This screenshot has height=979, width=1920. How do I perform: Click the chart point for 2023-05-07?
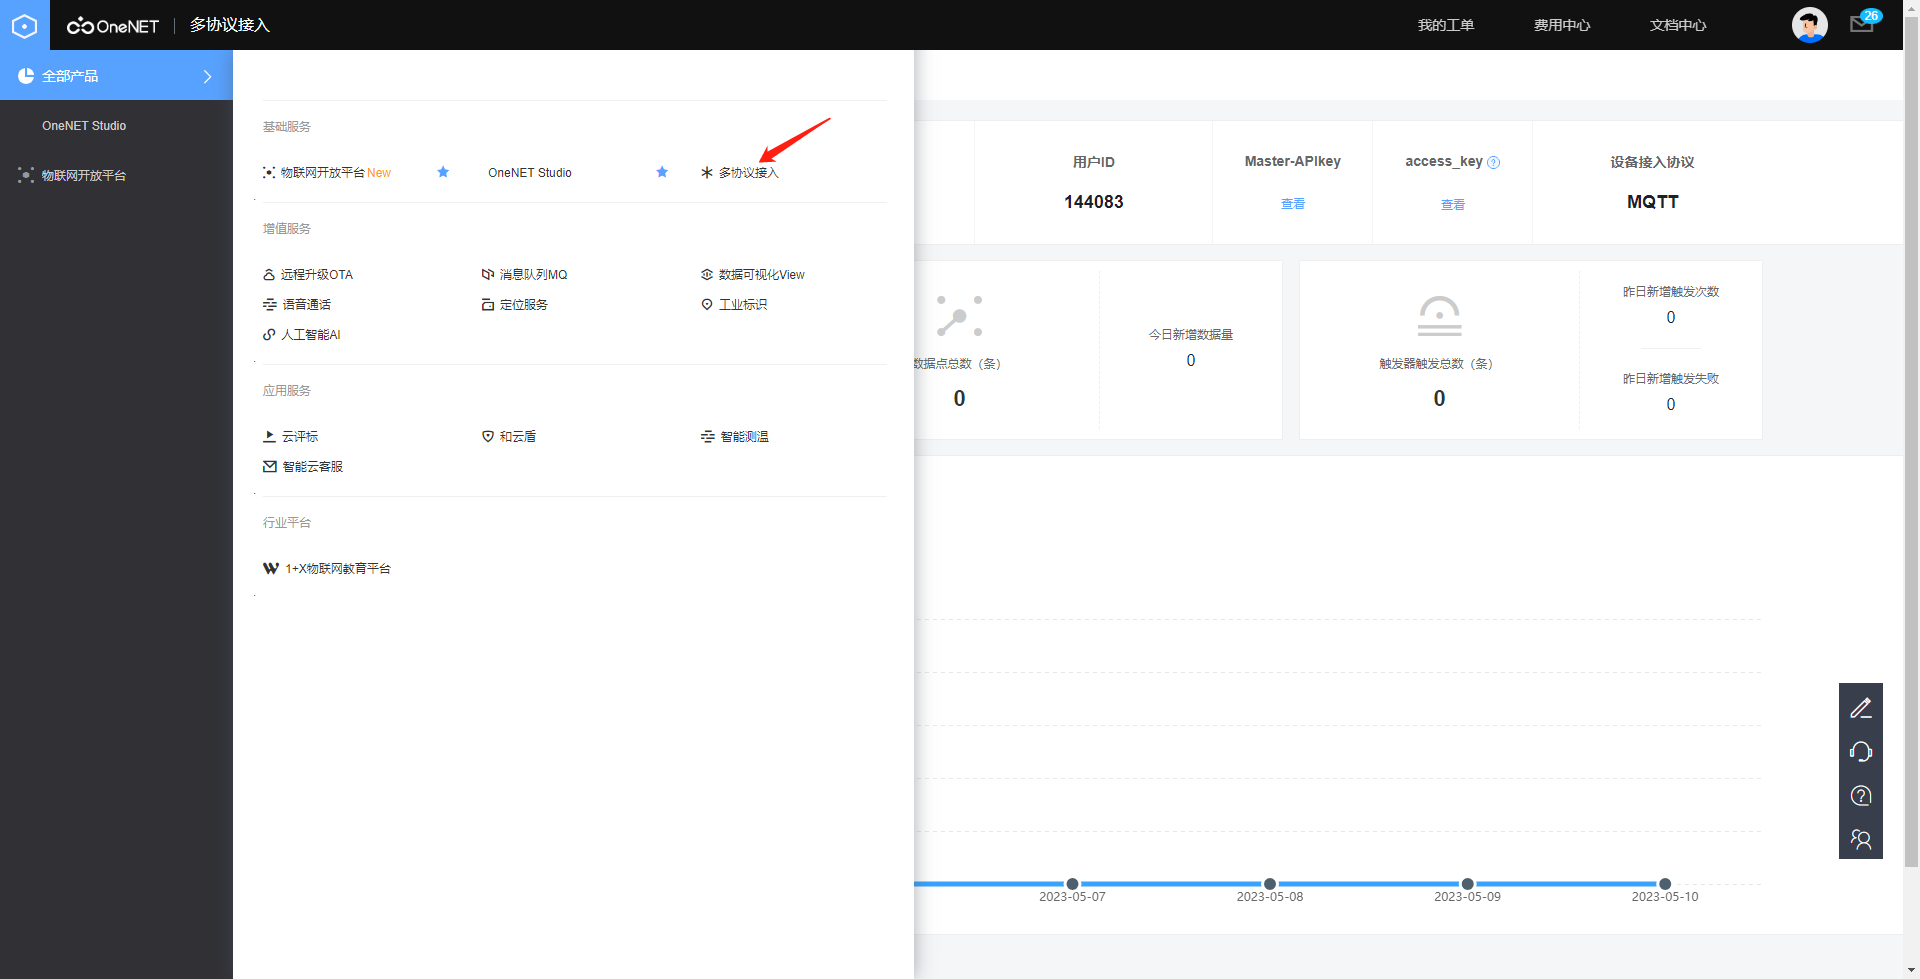pyautogui.click(x=1072, y=884)
